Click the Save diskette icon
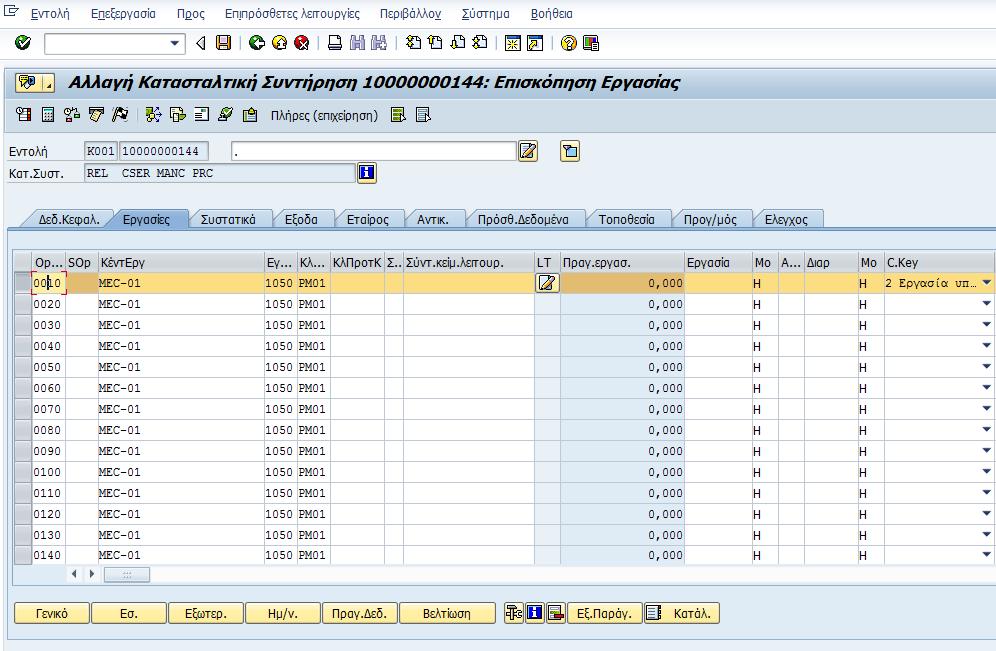This screenshot has height=651, width=996. (x=224, y=43)
